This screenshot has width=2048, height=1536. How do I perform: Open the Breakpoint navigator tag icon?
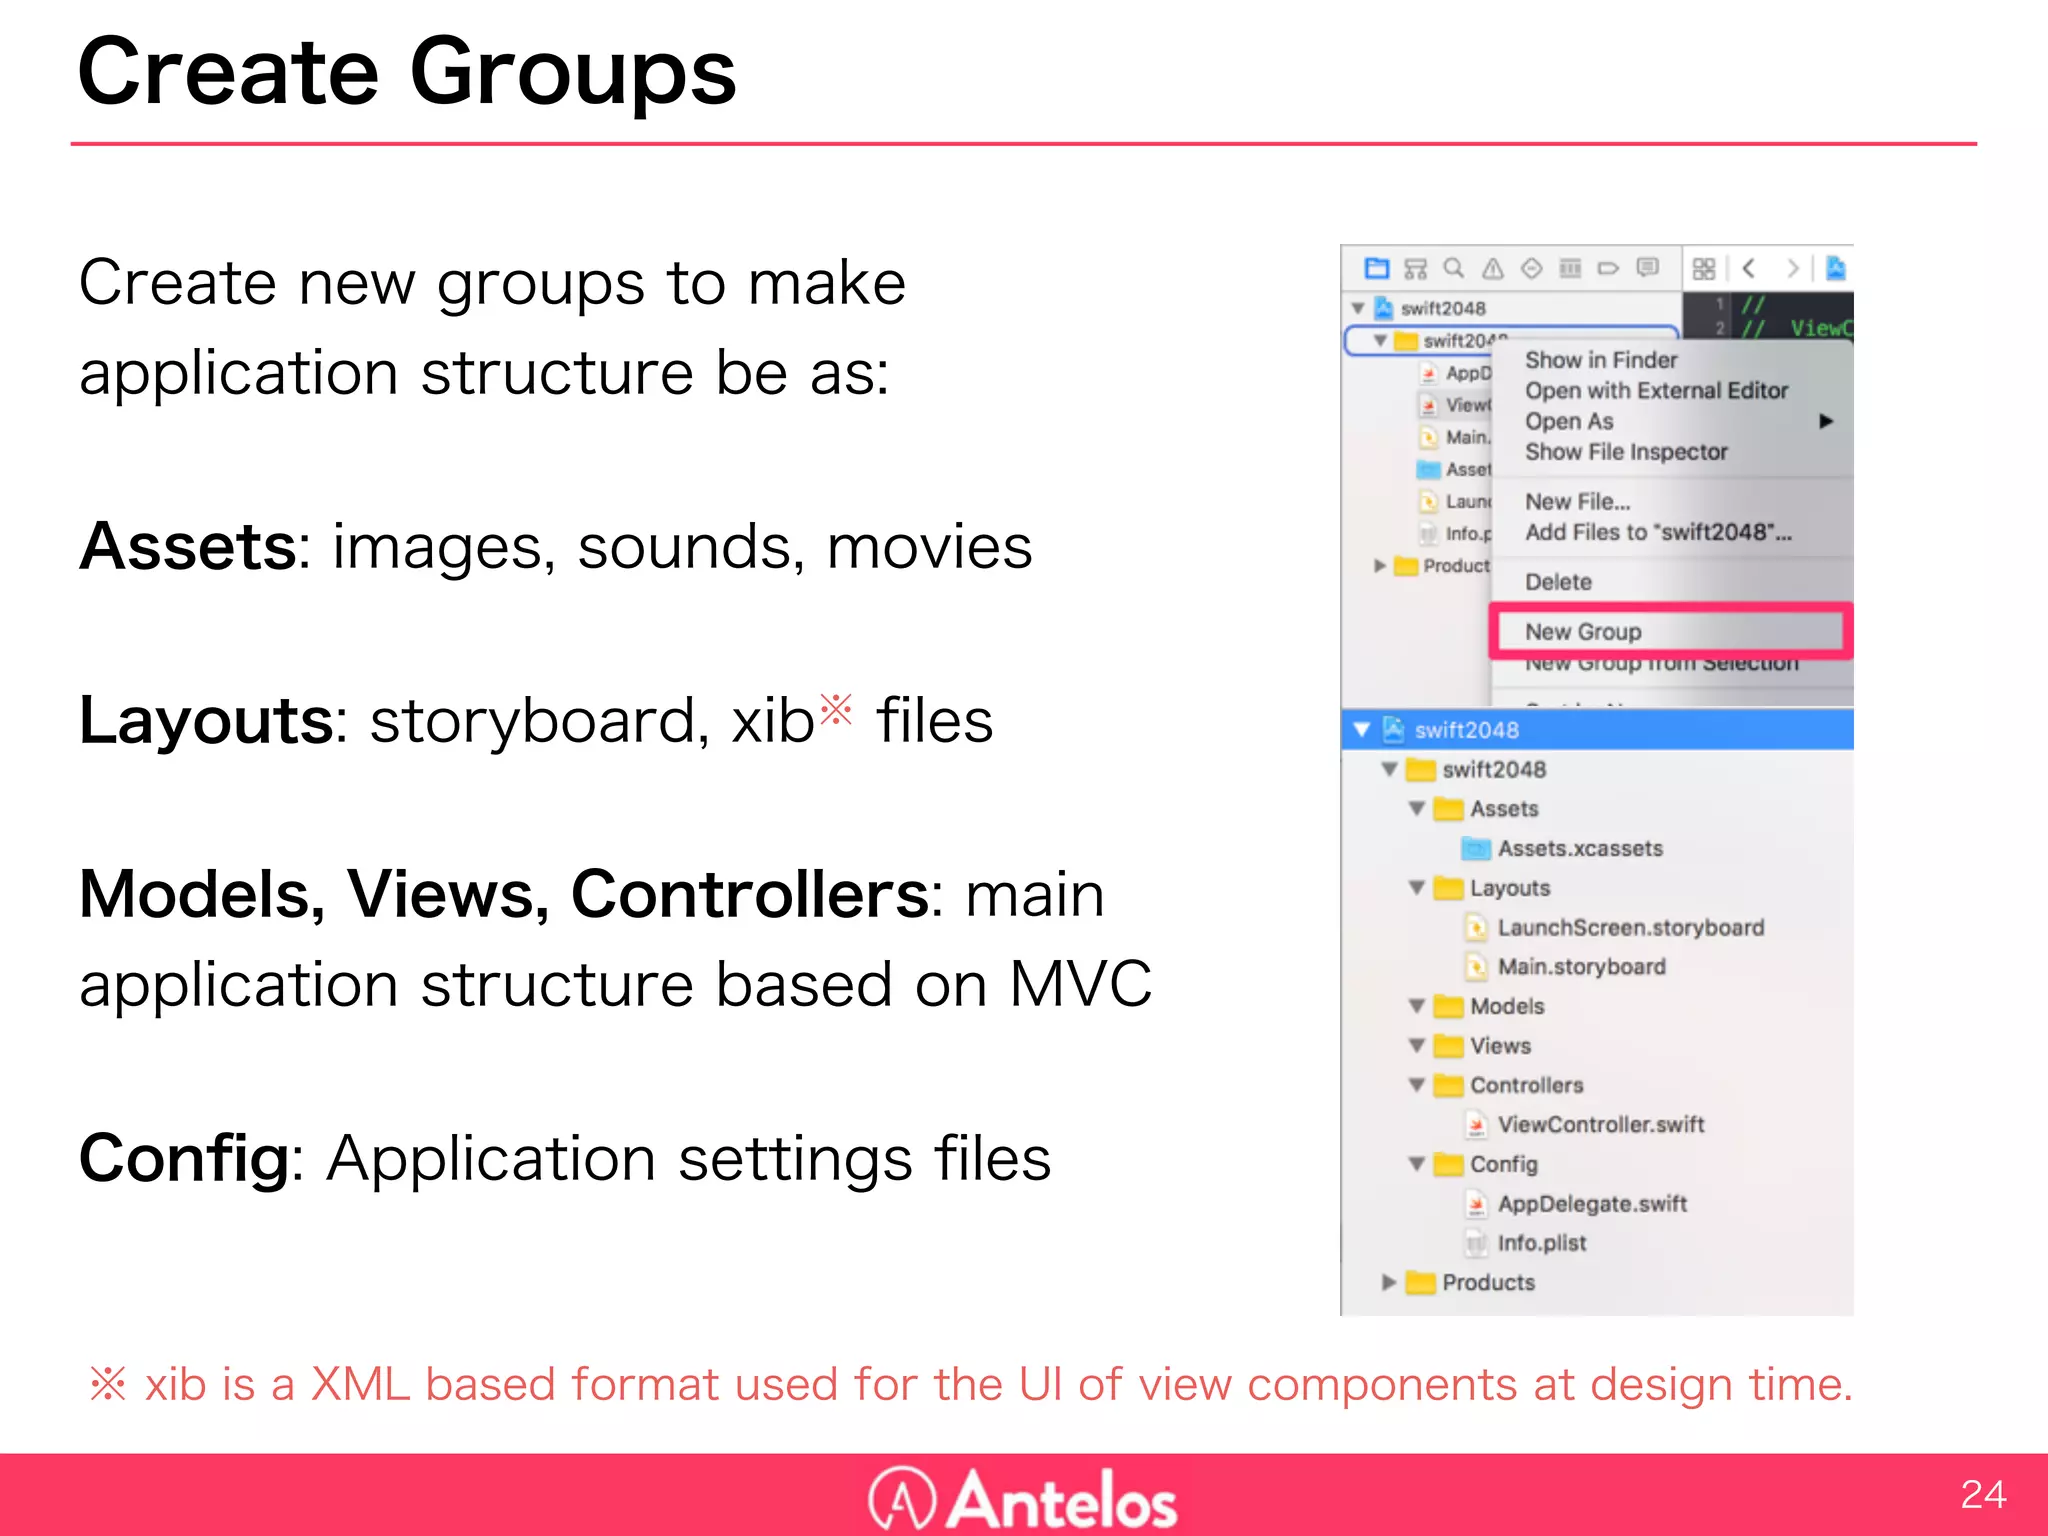(1608, 268)
